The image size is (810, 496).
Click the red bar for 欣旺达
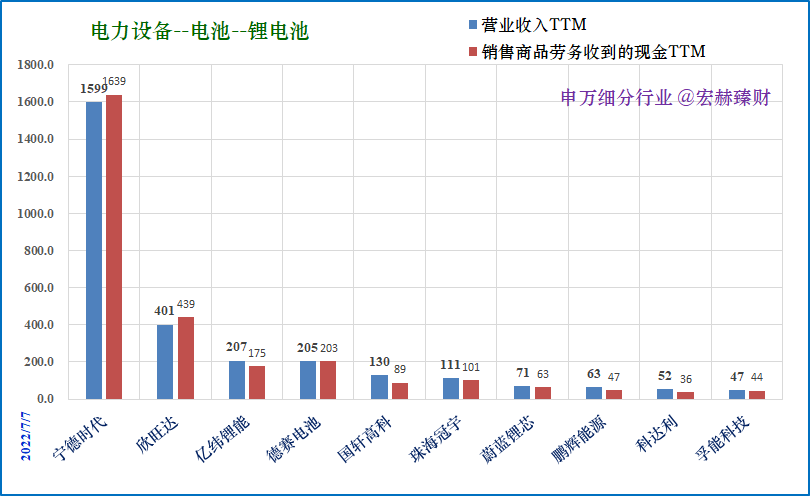186,358
